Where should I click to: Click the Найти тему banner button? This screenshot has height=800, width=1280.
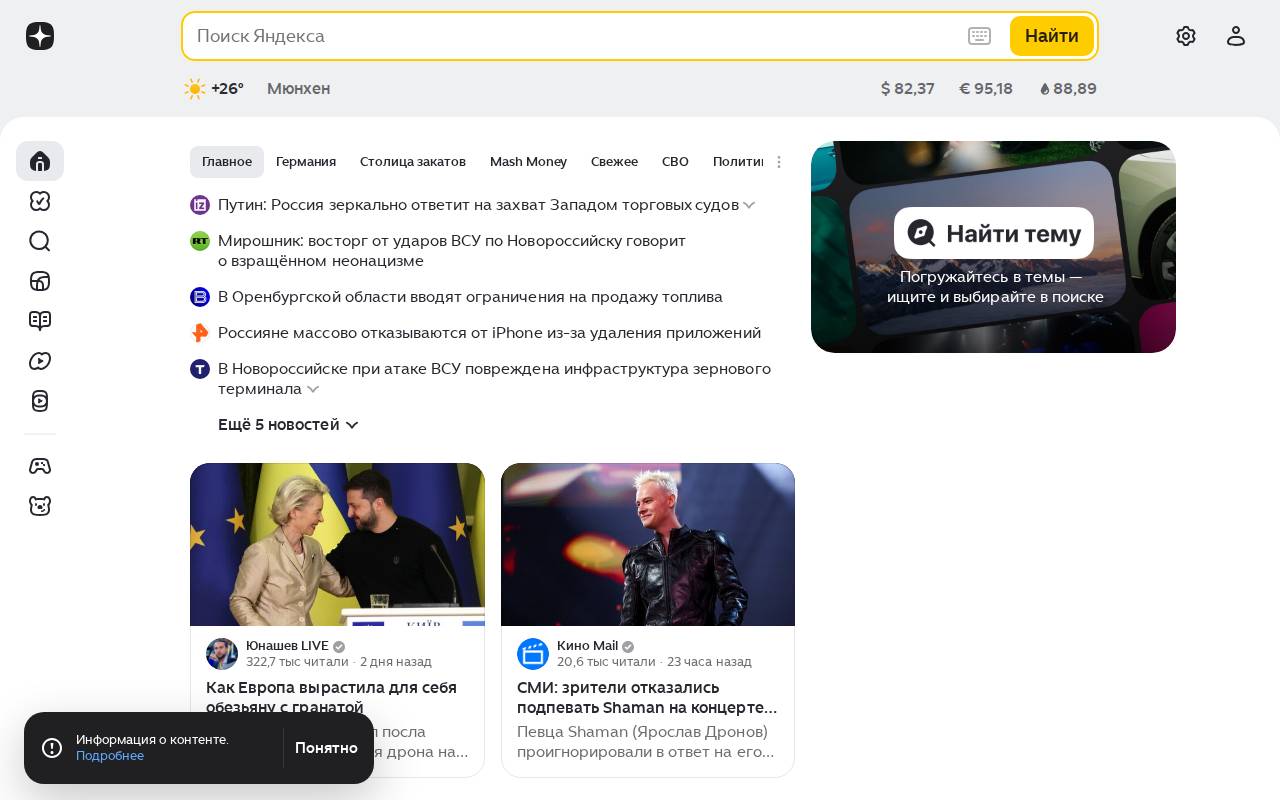coord(994,233)
